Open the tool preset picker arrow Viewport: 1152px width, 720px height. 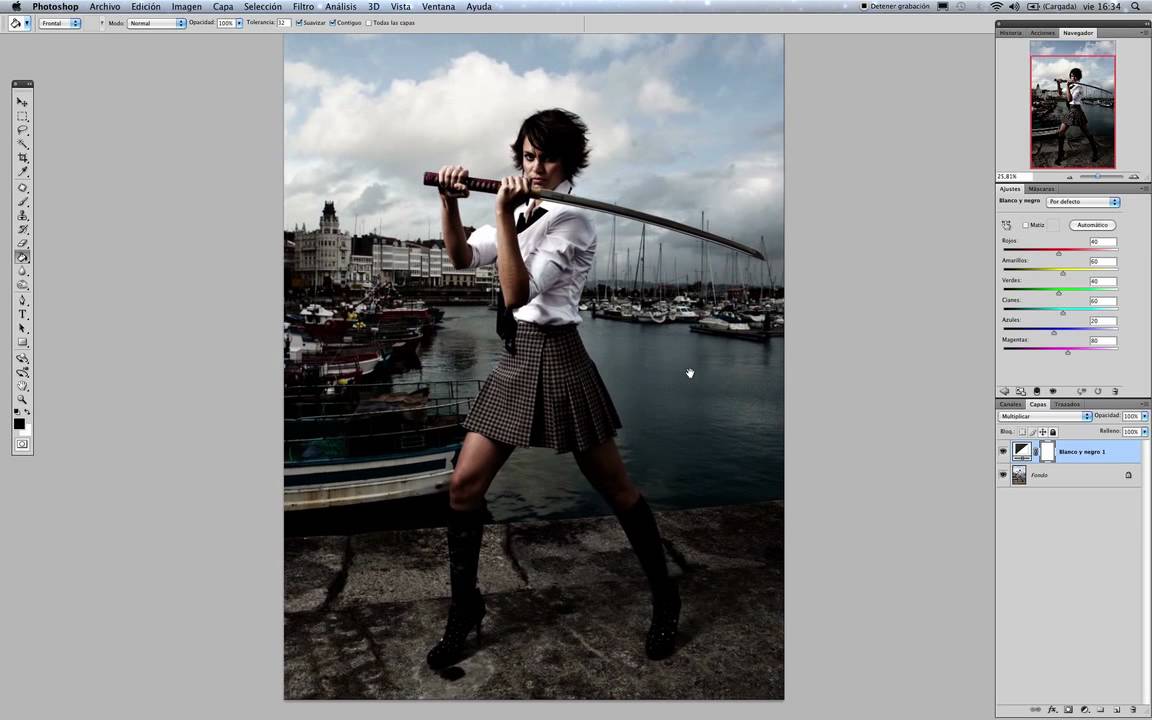pos(27,24)
